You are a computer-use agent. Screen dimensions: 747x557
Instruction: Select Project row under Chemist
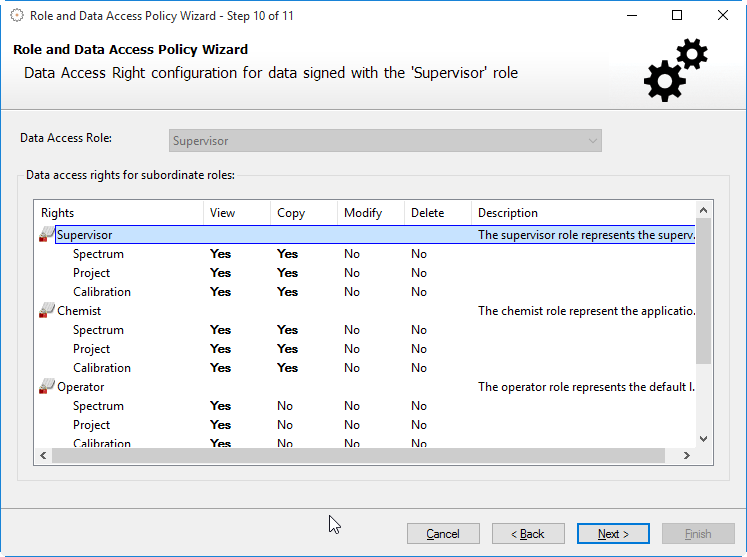point(91,349)
